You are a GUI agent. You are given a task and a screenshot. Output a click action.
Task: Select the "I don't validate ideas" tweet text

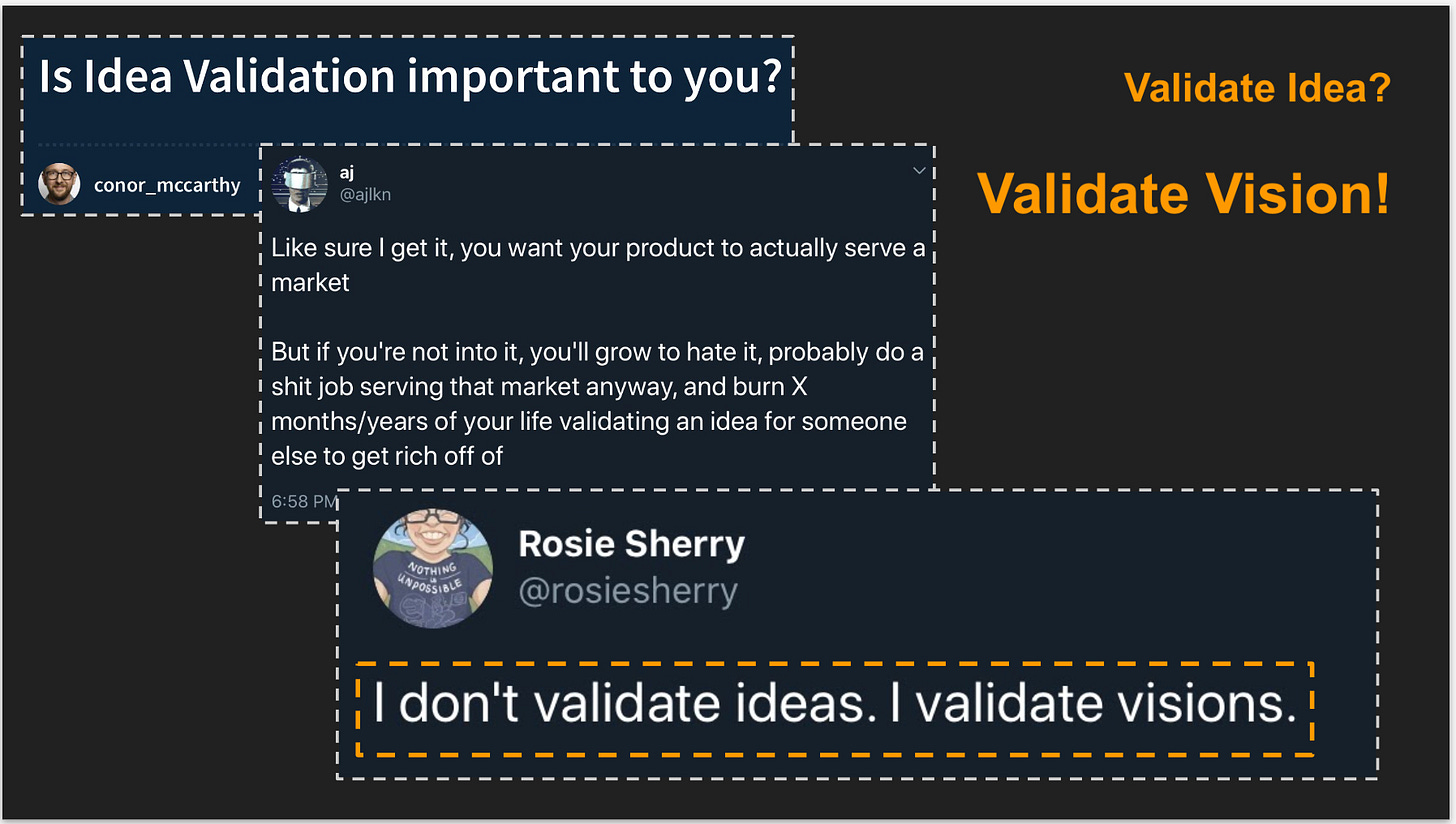pyautogui.click(x=835, y=706)
